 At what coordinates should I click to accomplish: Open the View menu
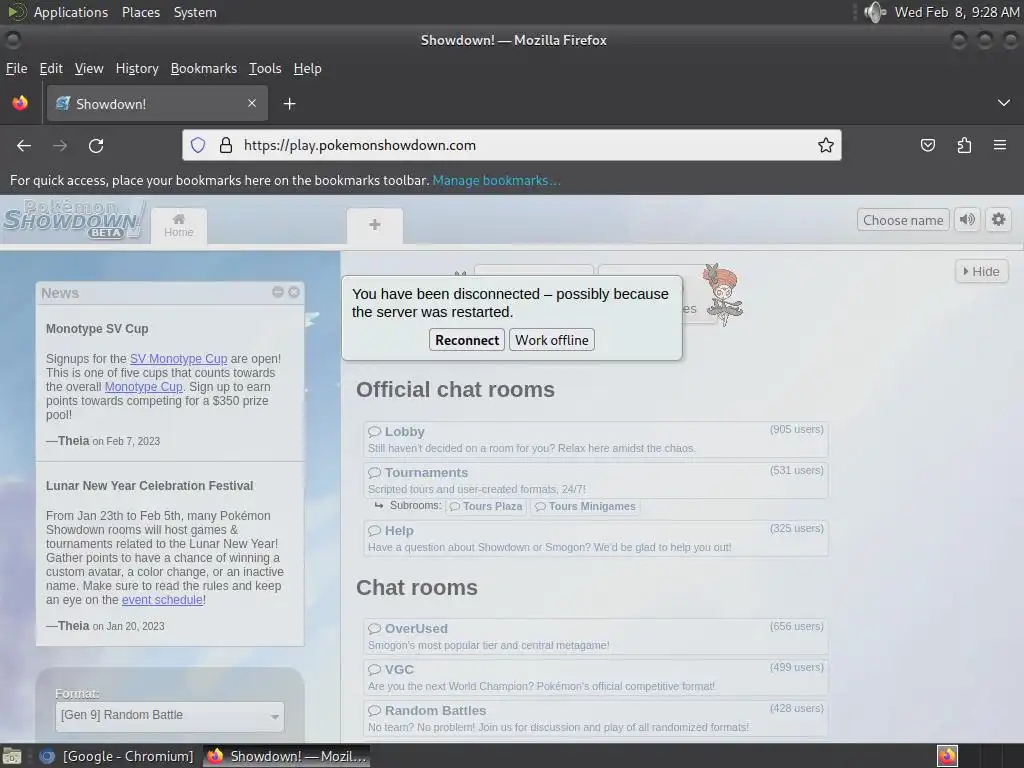click(x=89, y=68)
